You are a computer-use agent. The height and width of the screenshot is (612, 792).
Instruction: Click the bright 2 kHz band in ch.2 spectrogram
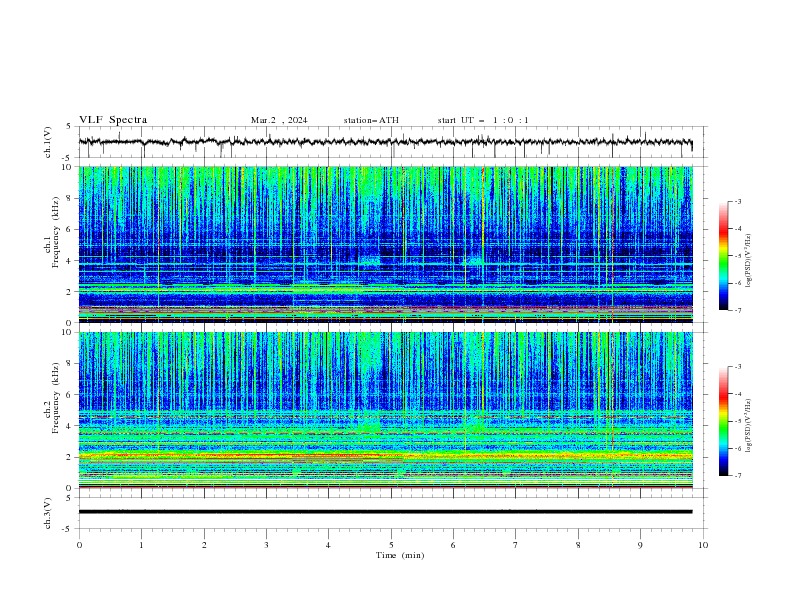click(385, 456)
